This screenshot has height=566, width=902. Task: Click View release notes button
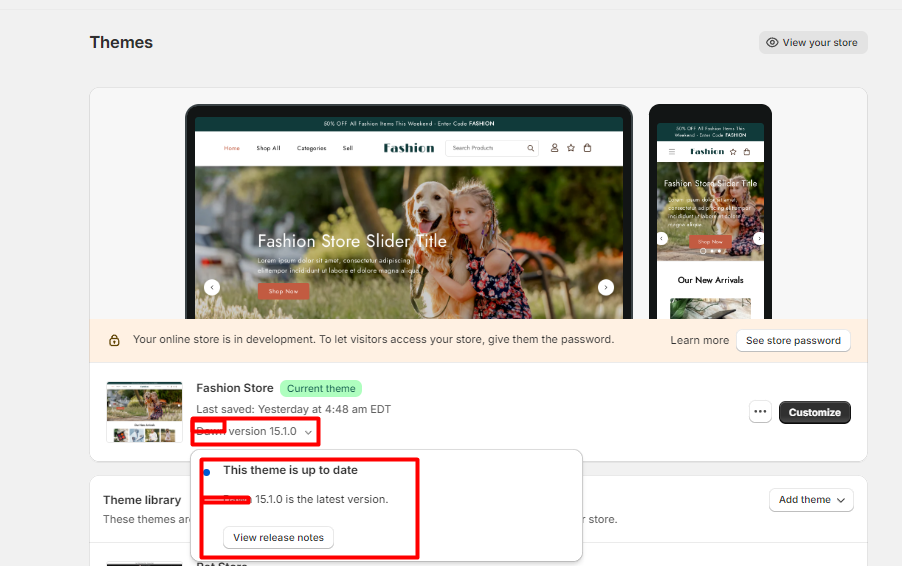(x=278, y=537)
